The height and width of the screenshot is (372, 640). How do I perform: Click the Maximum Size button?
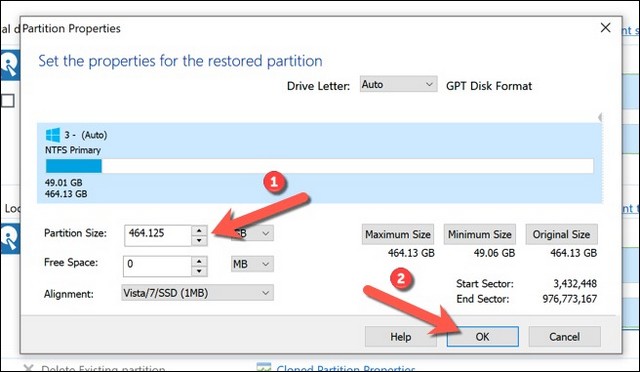398,234
